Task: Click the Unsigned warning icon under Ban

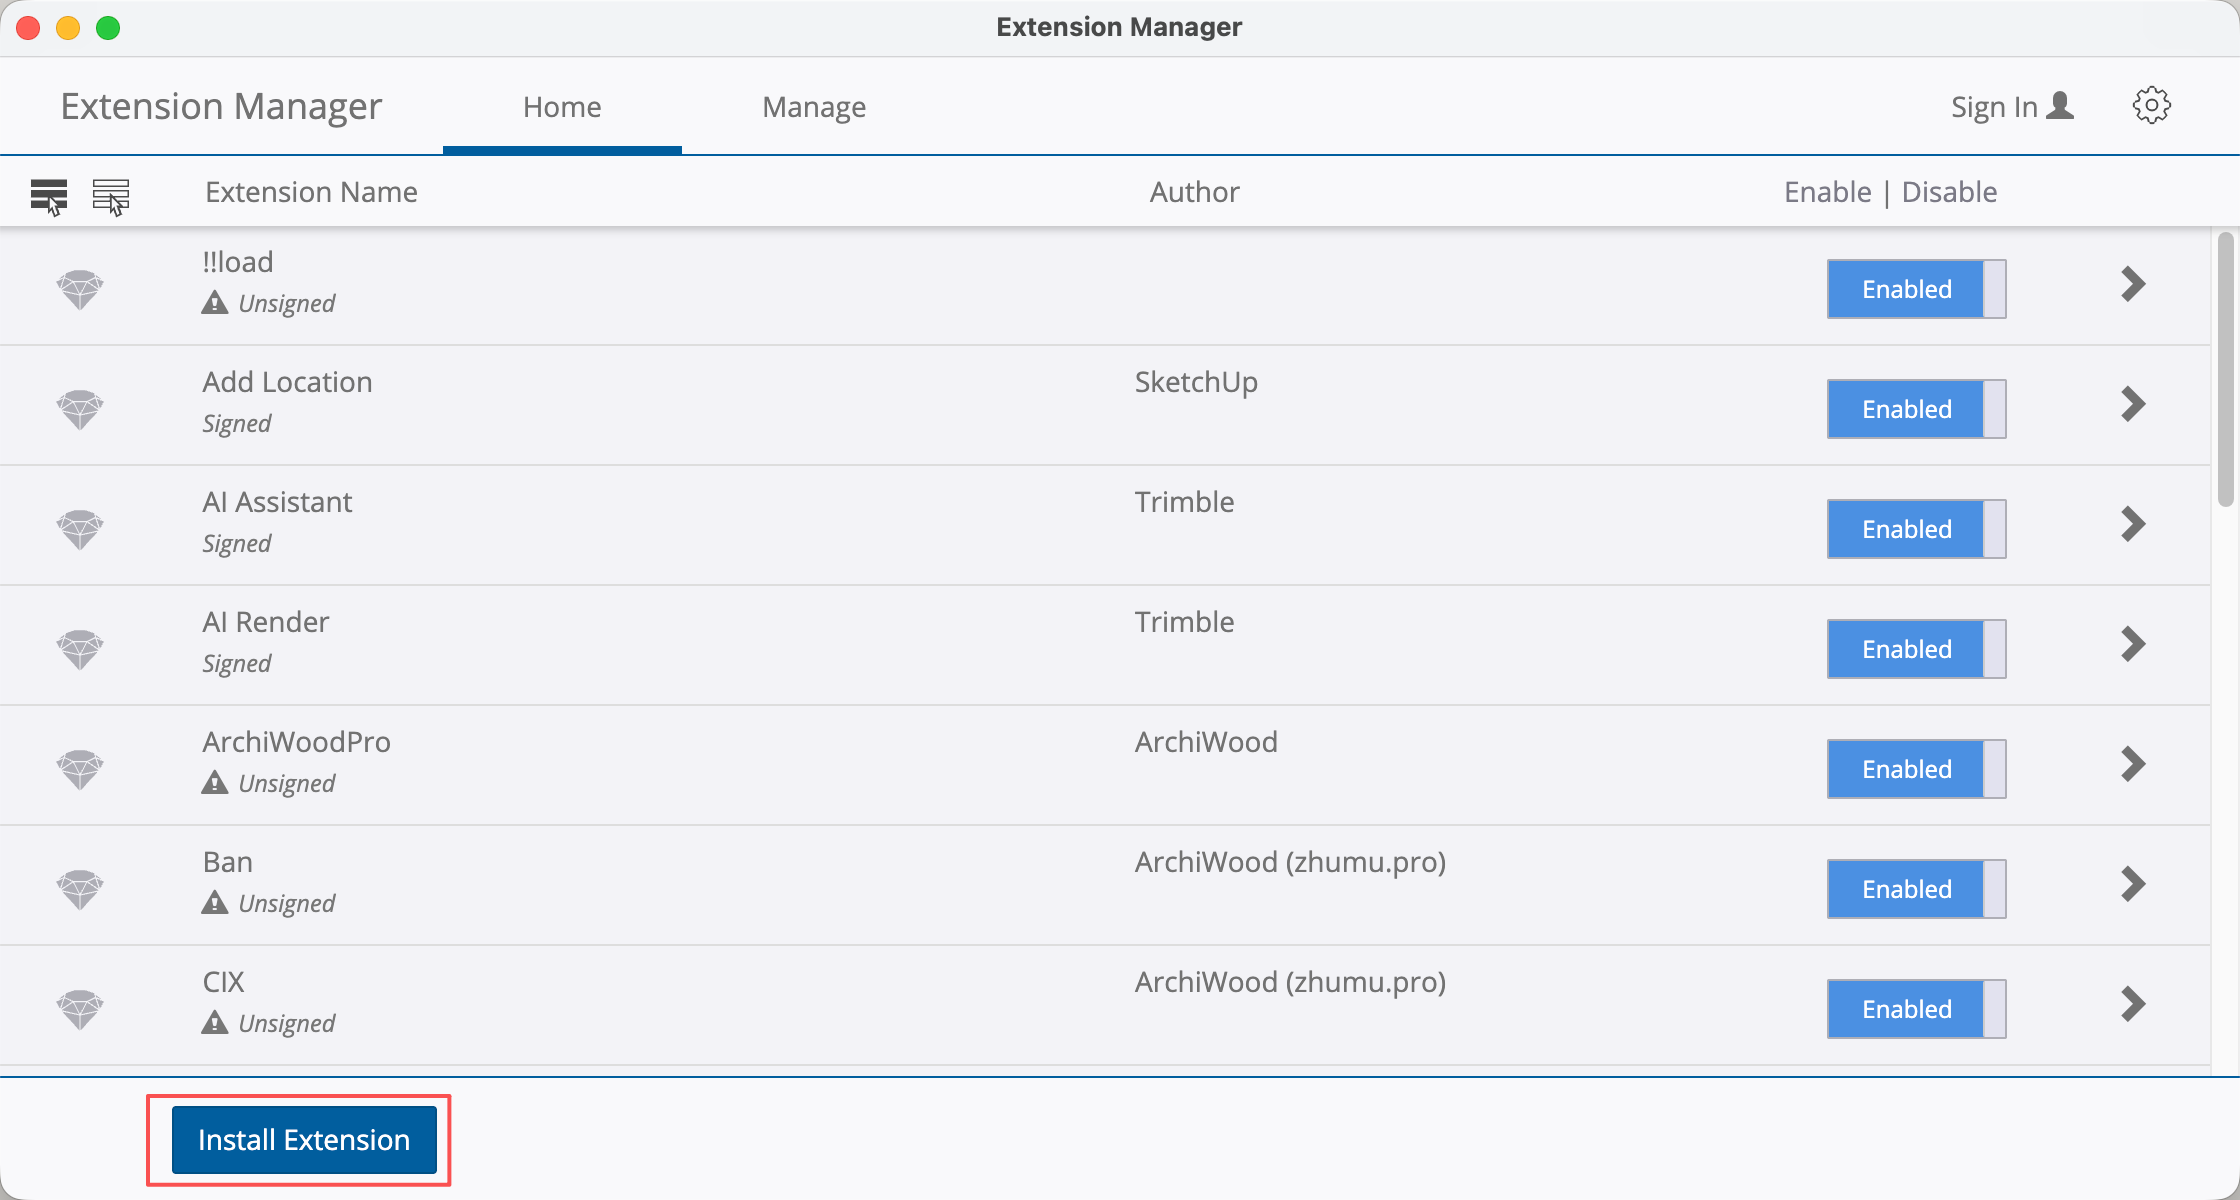Action: click(x=215, y=902)
